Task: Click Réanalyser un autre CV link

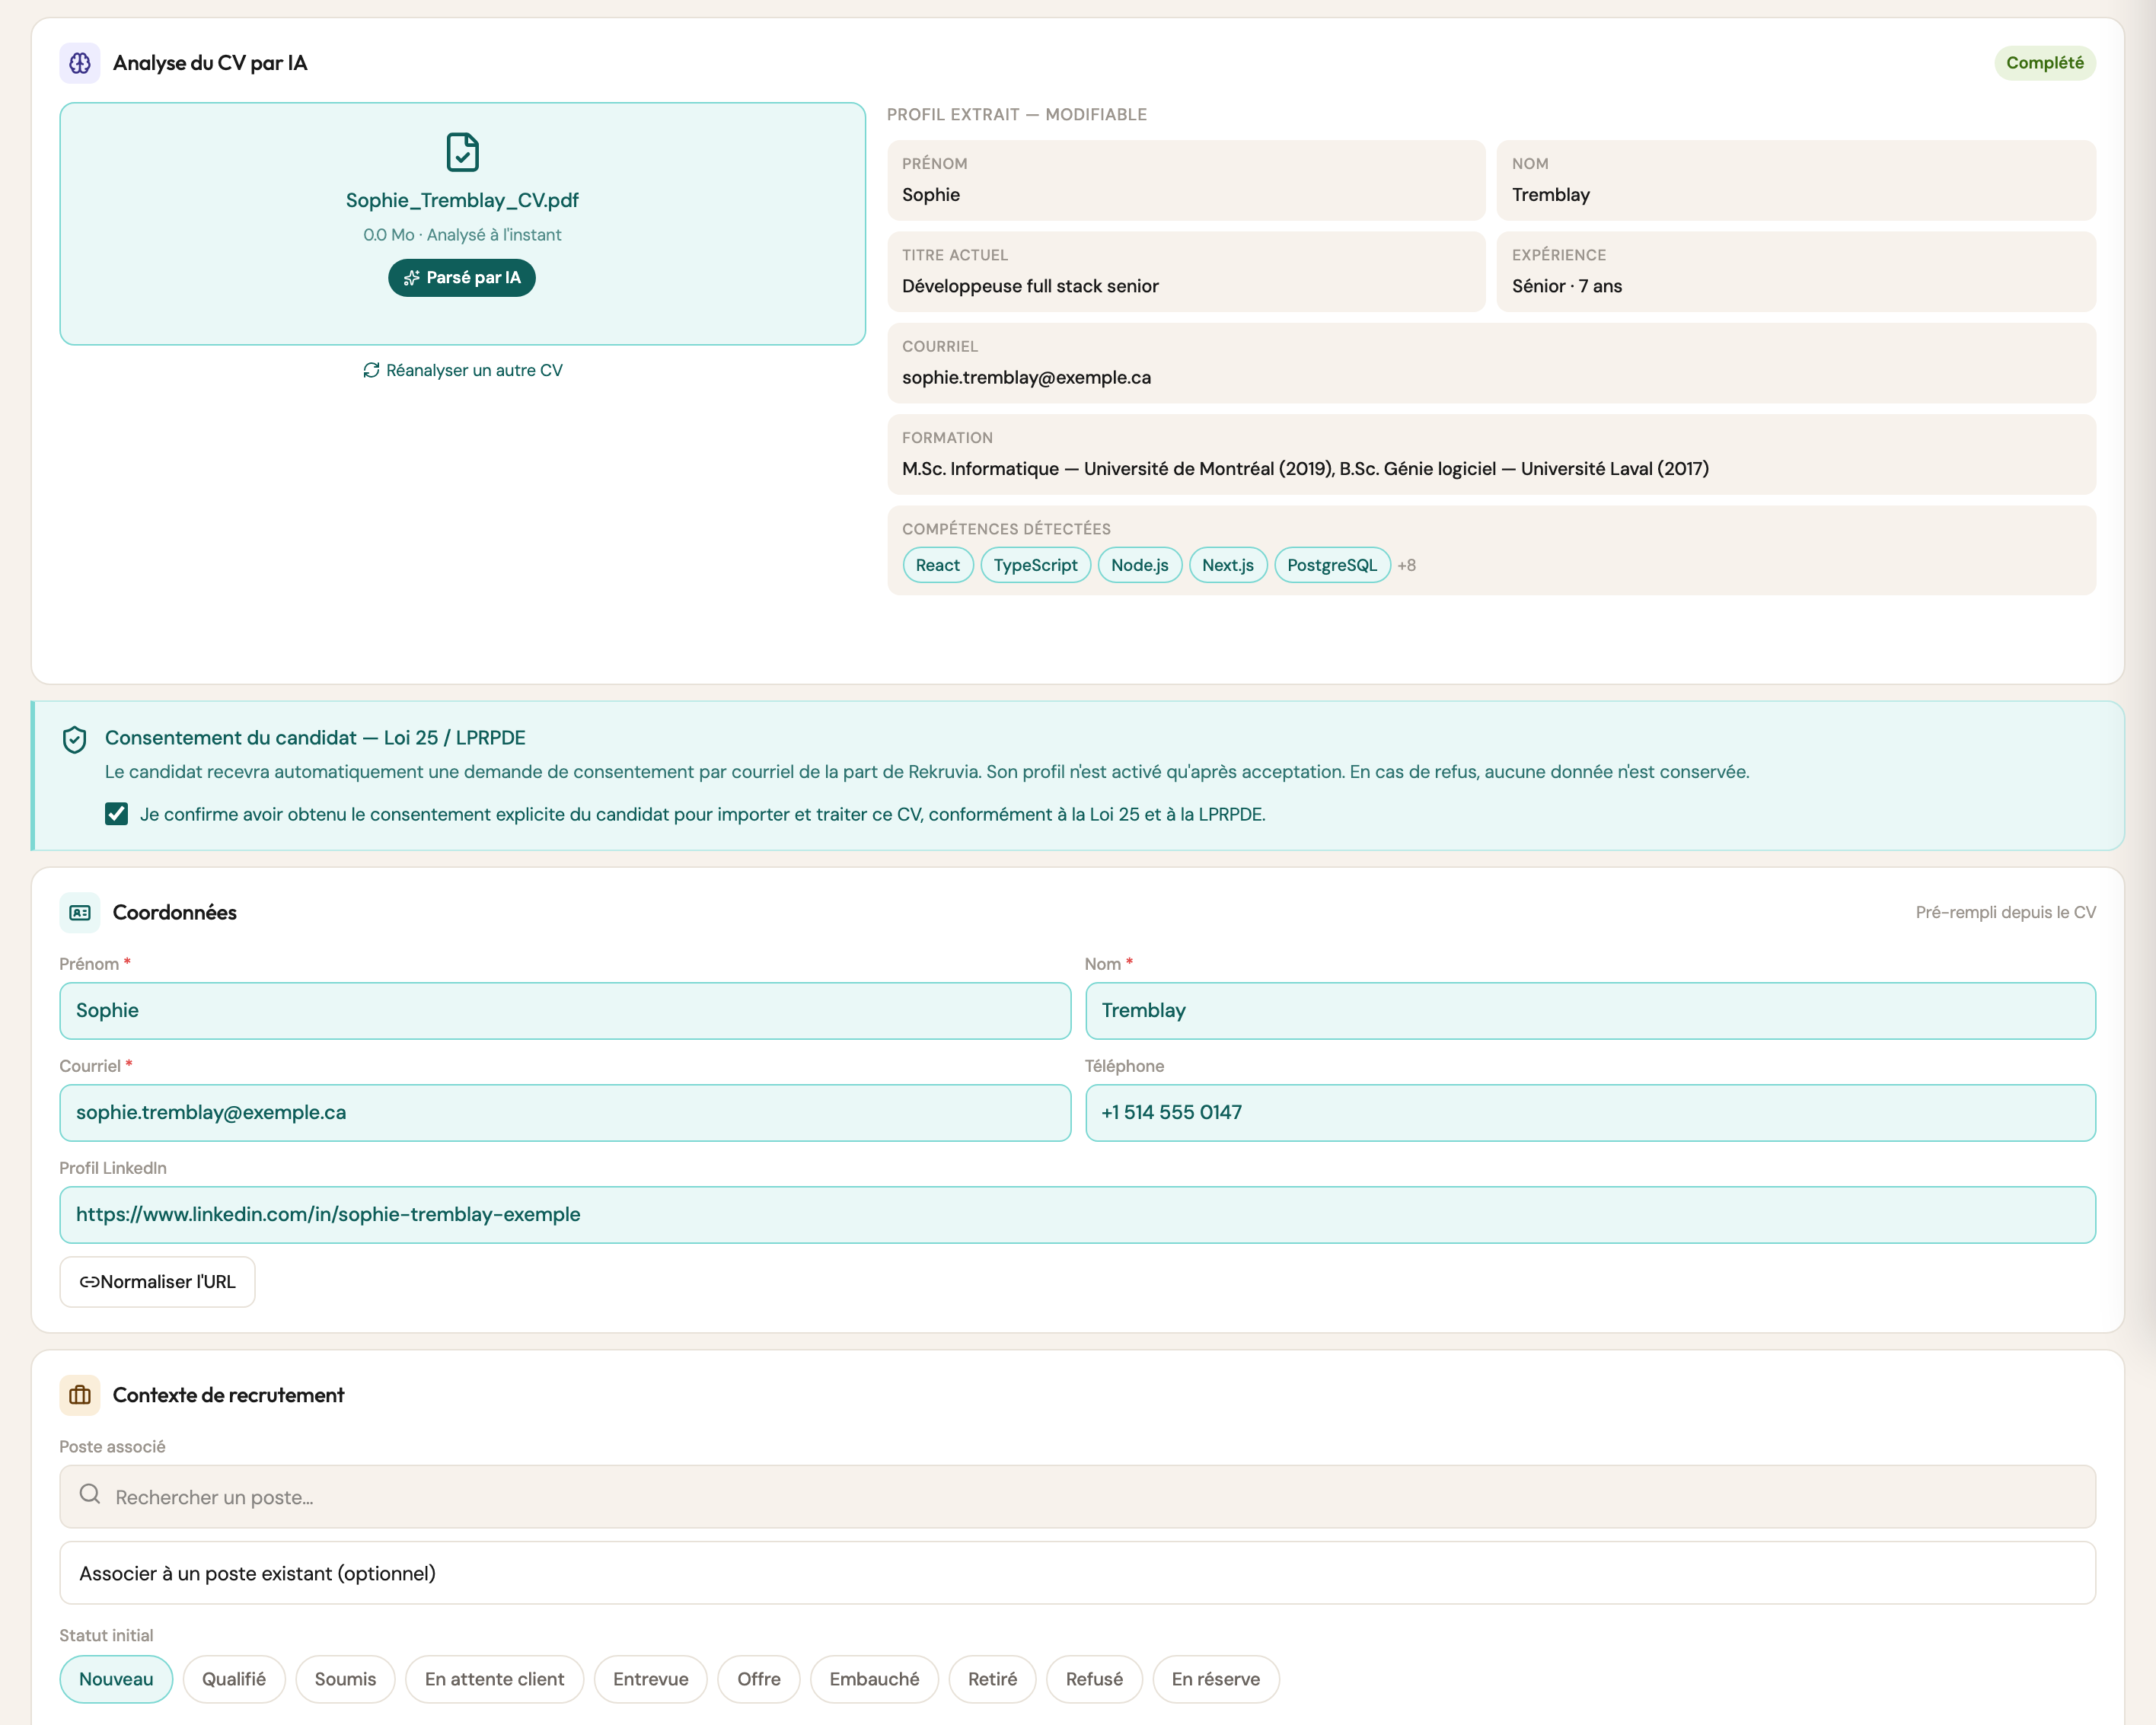Action: click(462, 370)
